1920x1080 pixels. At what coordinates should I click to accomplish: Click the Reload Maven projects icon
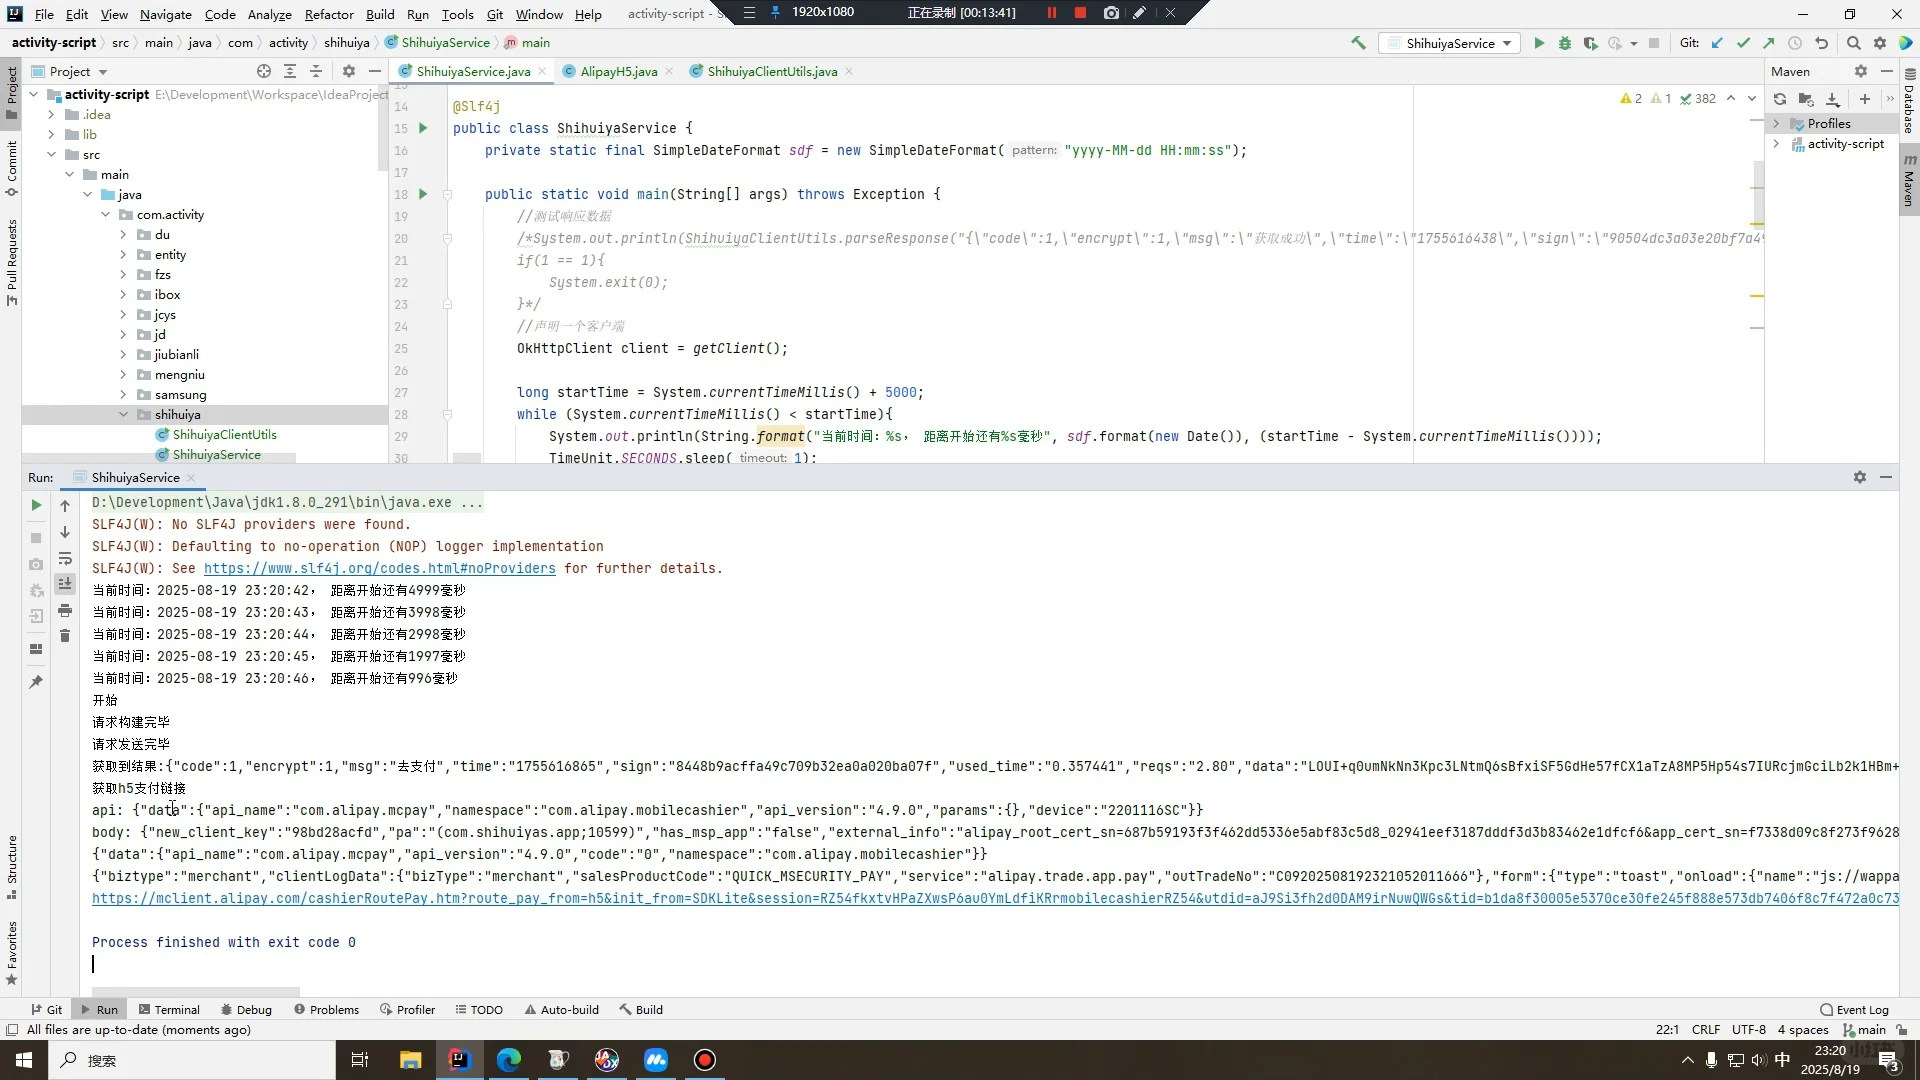(1780, 99)
